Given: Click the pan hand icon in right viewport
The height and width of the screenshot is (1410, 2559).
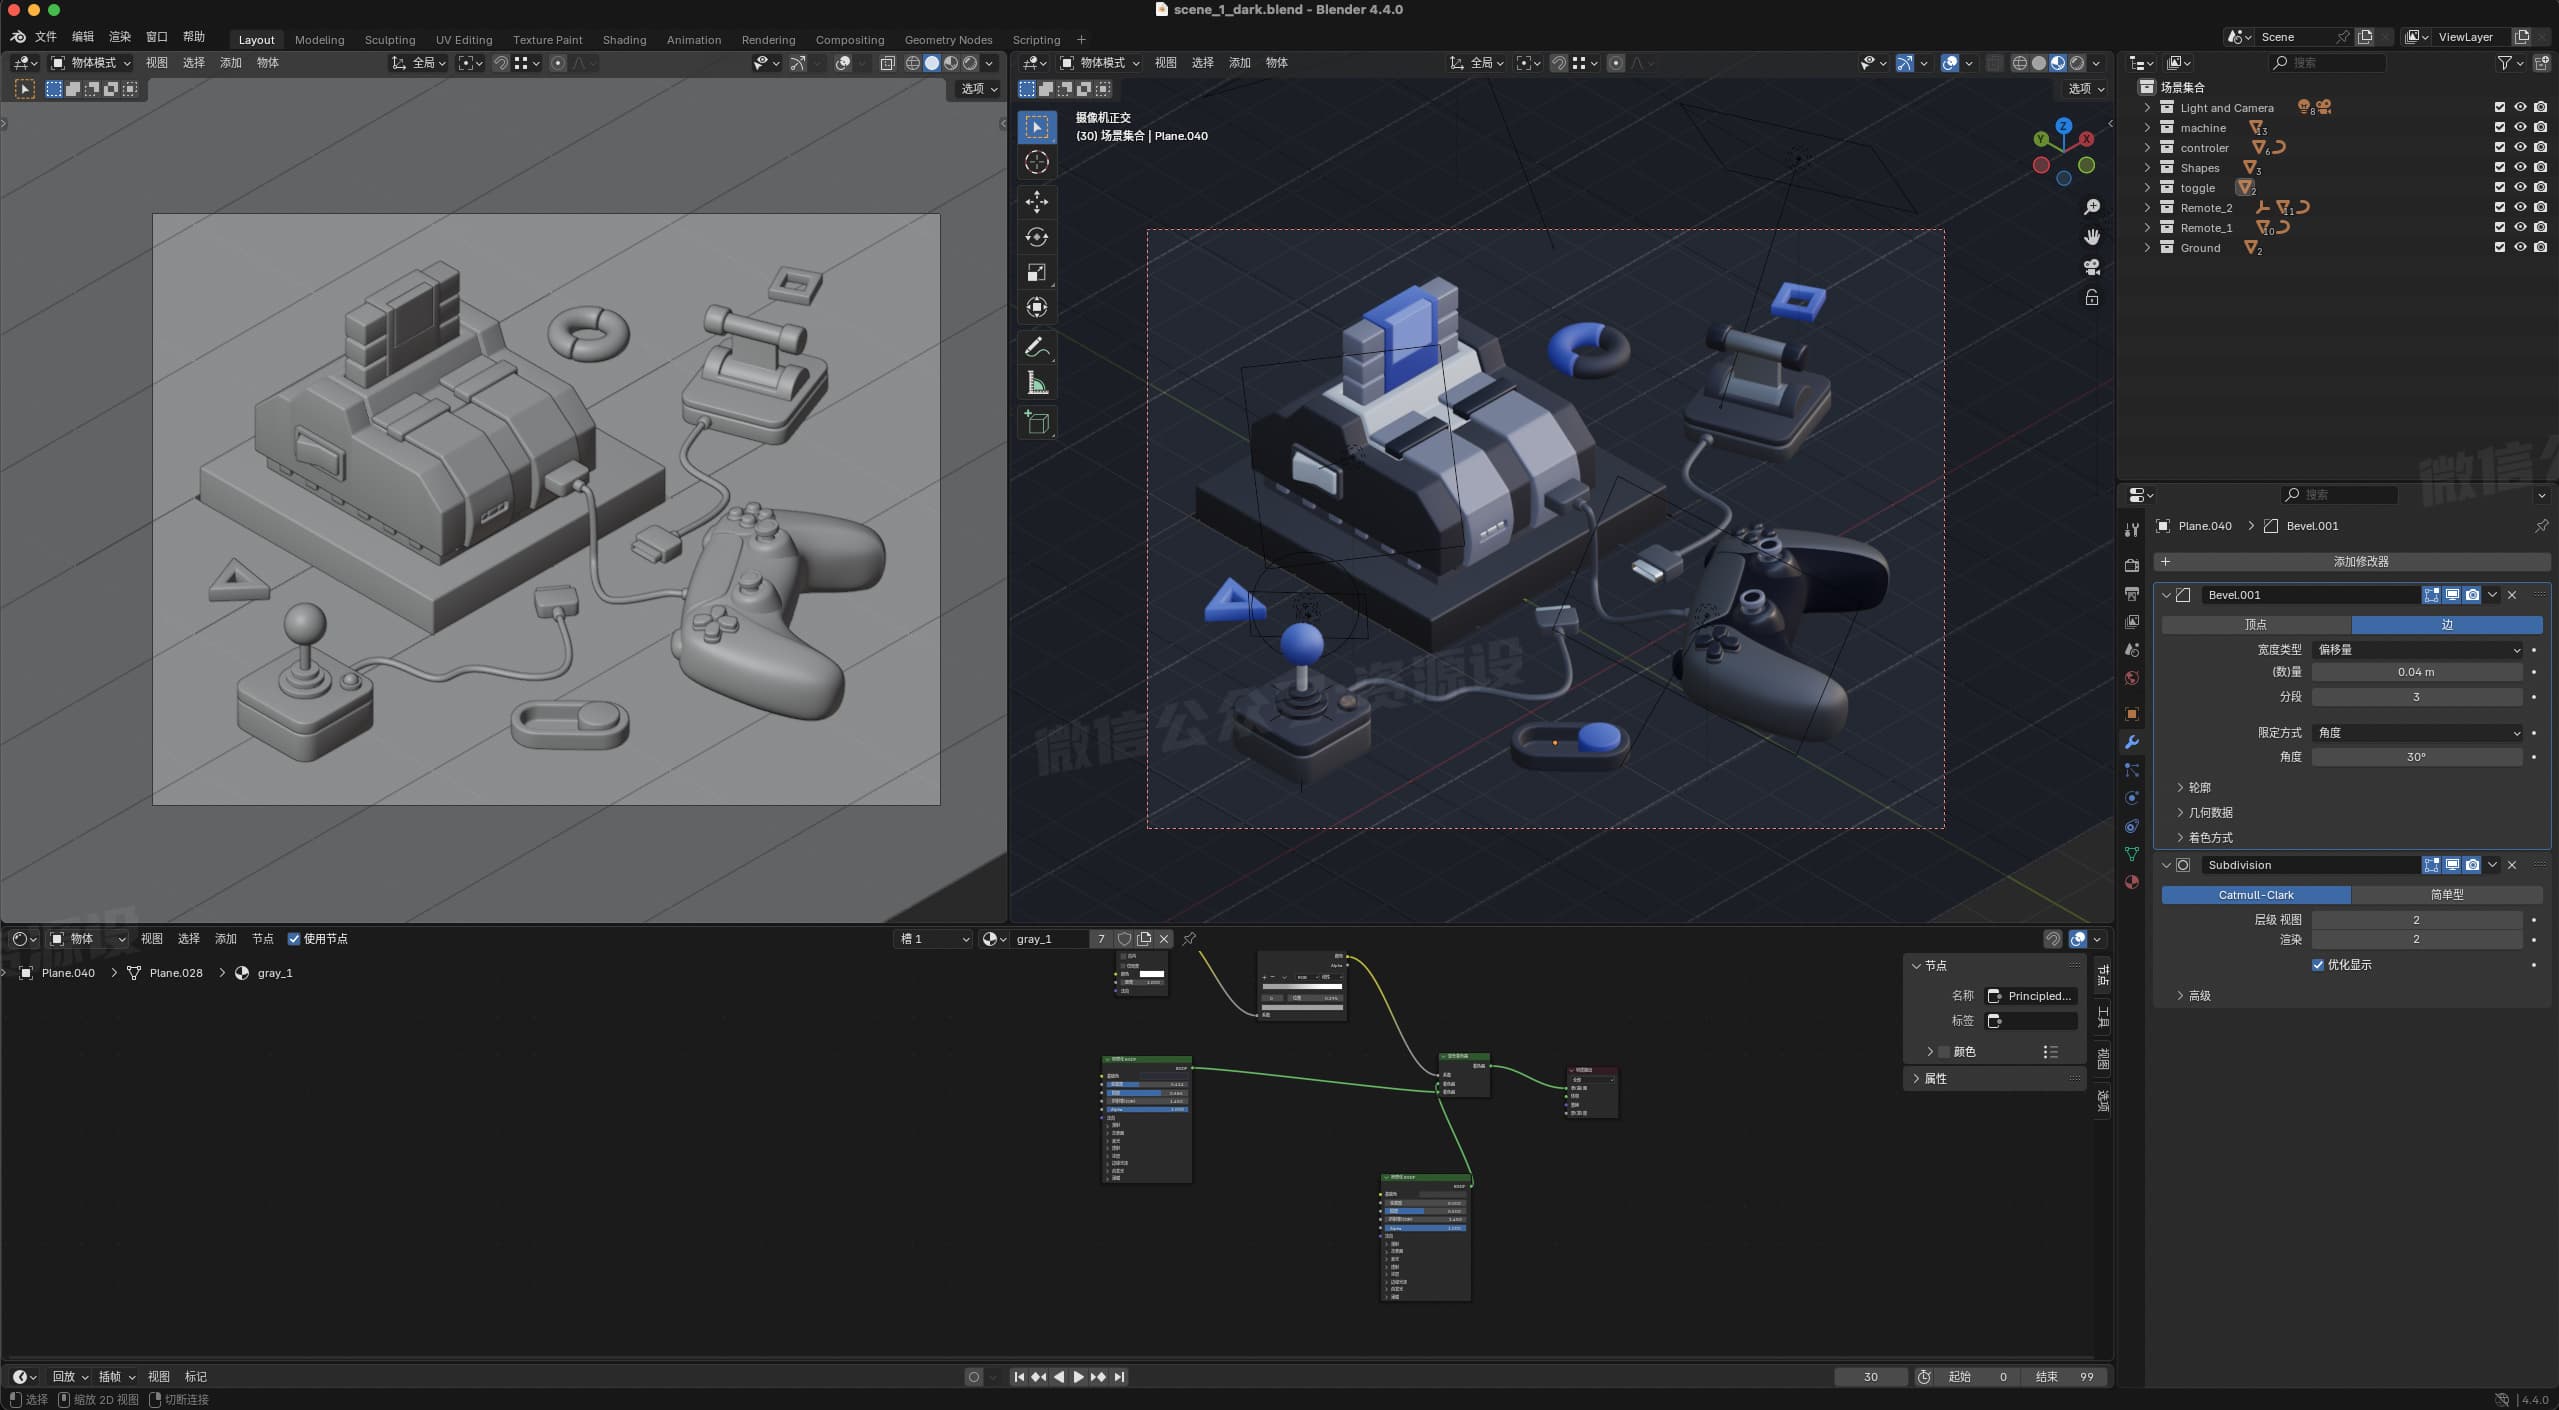Looking at the screenshot, I should pyautogui.click(x=2091, y=237).
